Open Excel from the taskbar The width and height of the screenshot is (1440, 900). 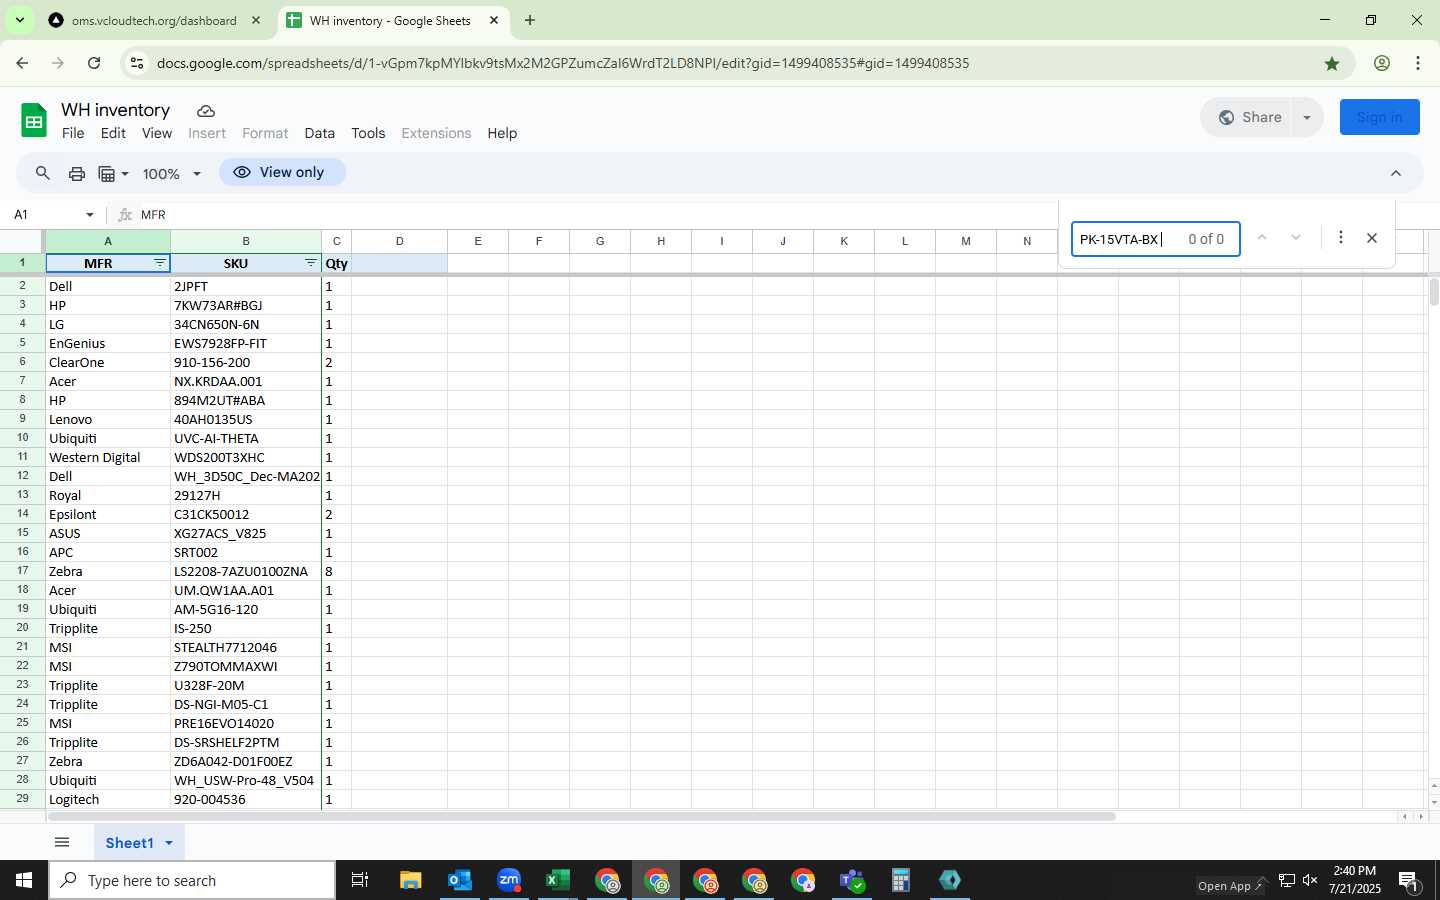click(x=558, y=880)
